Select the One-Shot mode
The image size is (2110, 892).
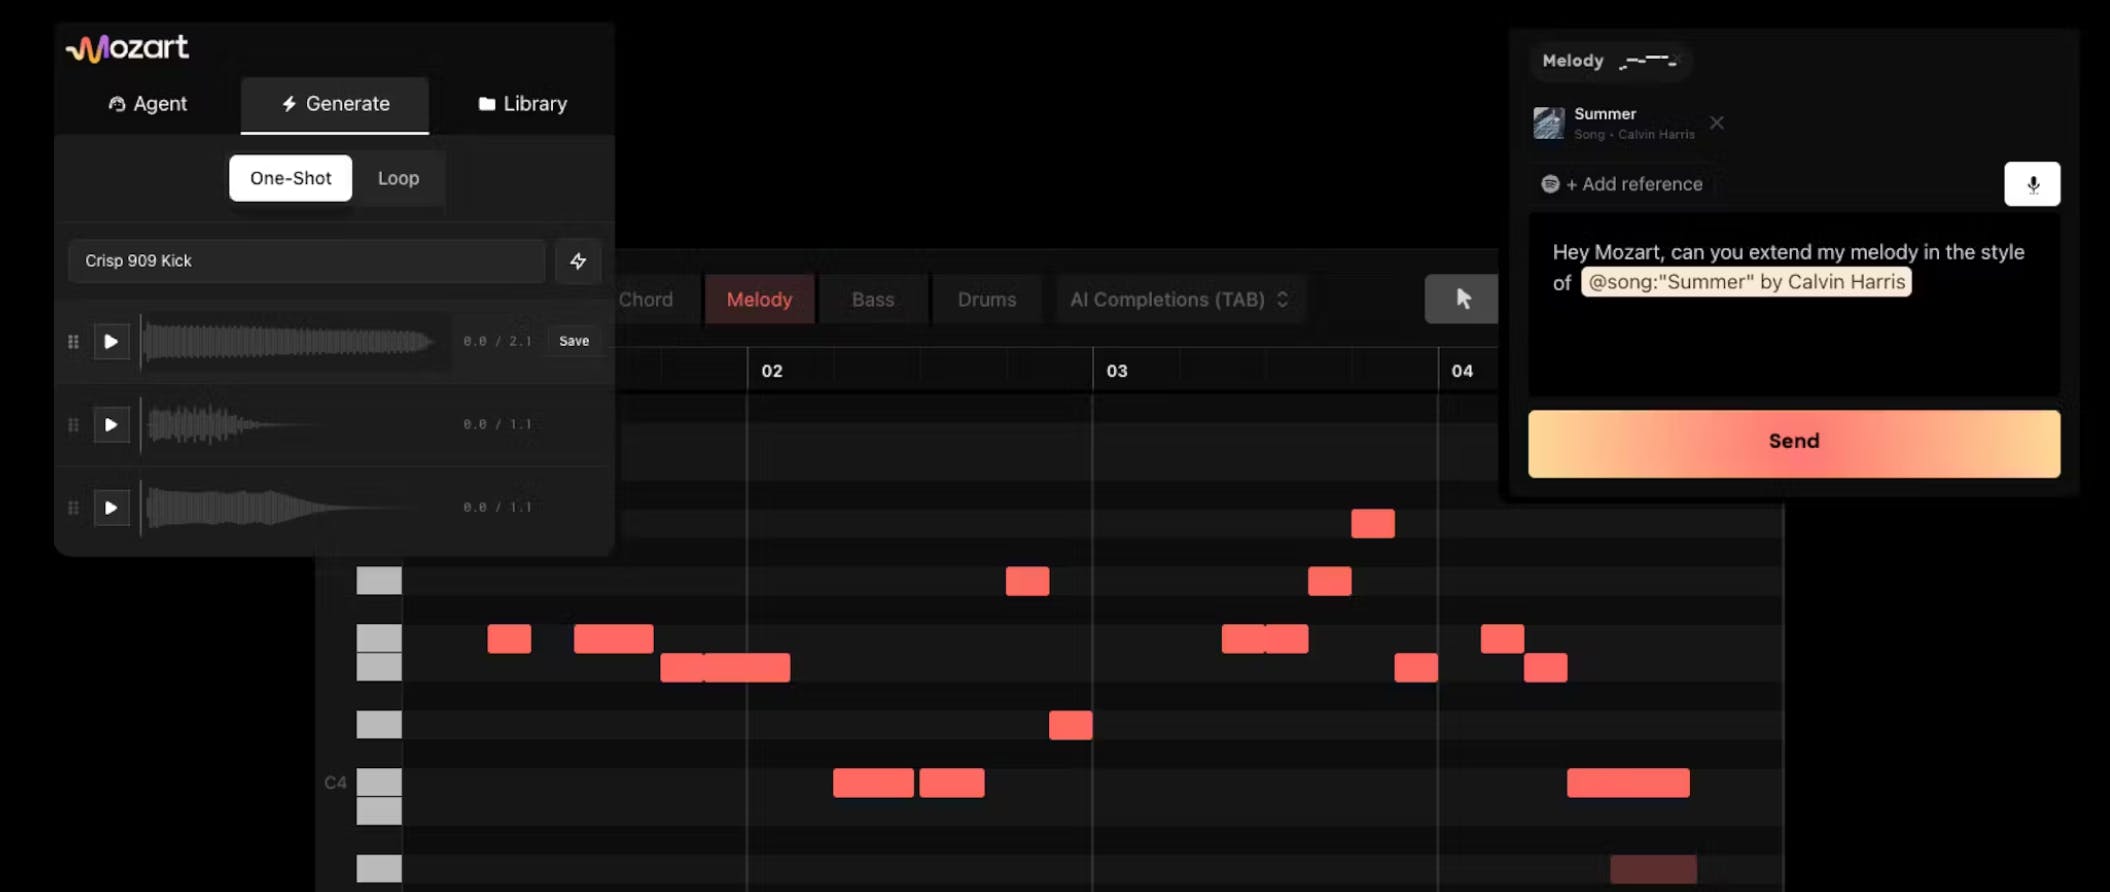pos(291,178)
